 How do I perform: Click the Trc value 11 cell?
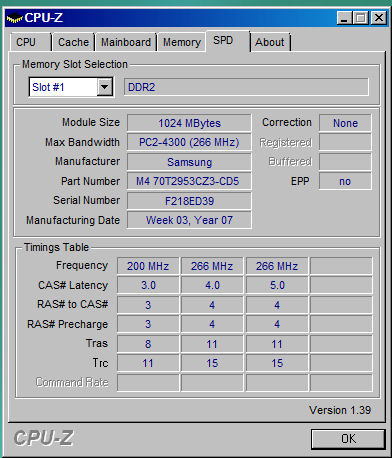coord(148,363)
